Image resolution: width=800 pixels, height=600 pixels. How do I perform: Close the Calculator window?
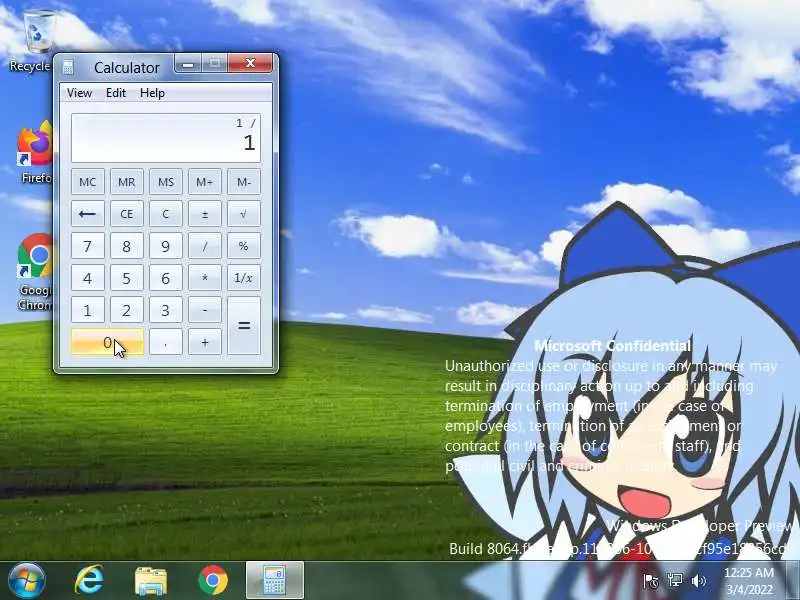pyautogui.click(x=250, y=63)
